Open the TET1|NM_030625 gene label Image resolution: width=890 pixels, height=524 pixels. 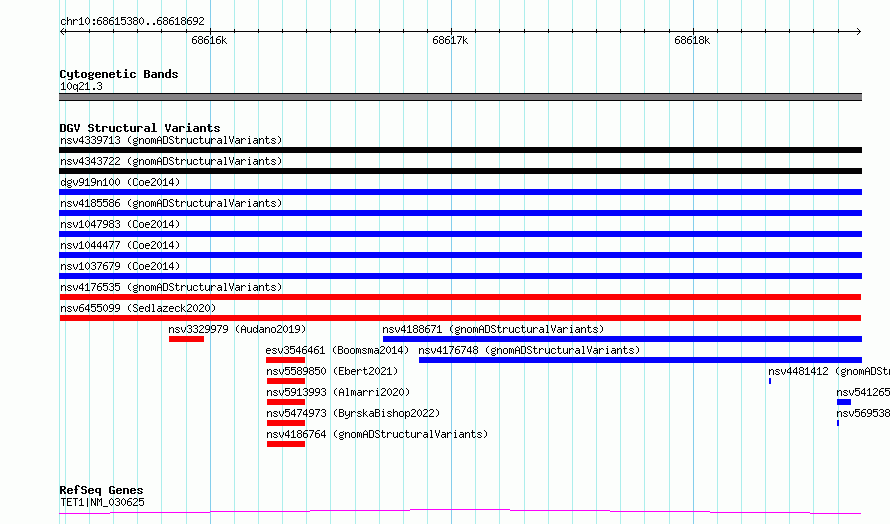102,502
